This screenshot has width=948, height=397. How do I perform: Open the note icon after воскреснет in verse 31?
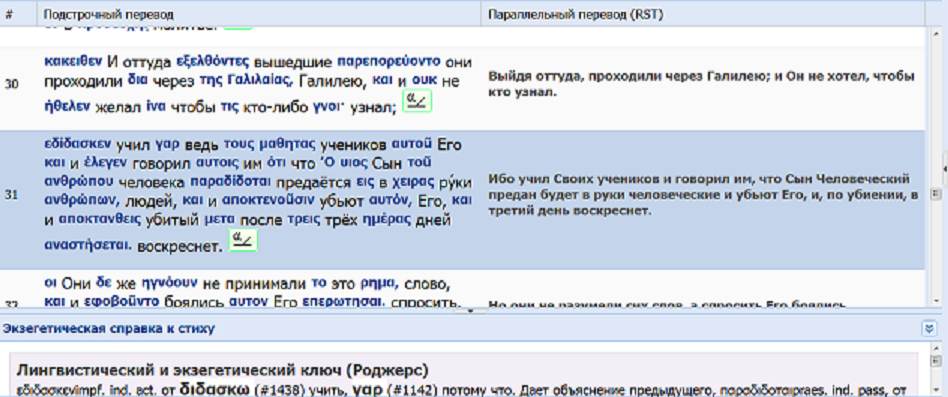243,240
